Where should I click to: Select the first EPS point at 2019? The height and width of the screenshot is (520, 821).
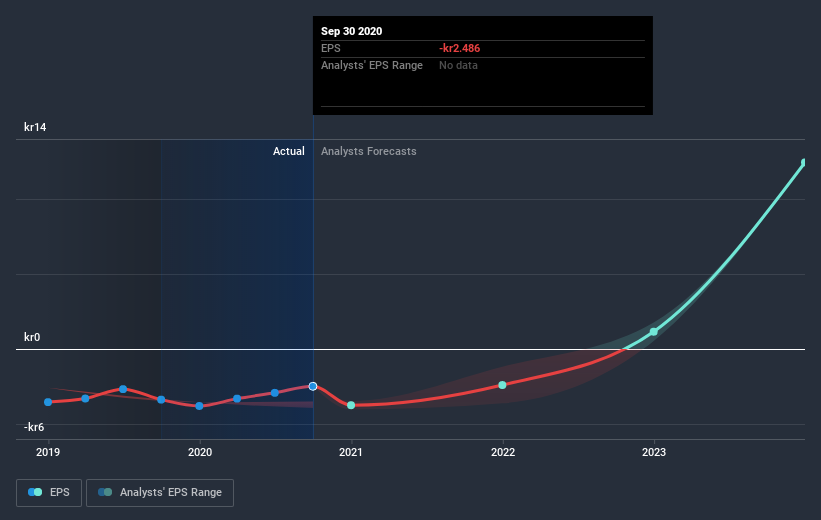(x=48, y=402)
